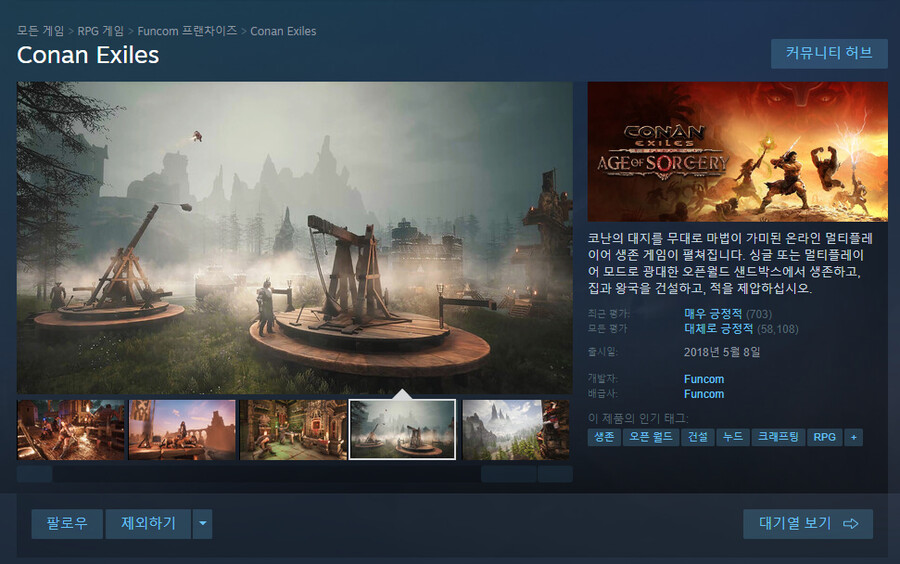Select the 생존 tag
Image resolution: width=900 pixels, height=564 pixels.
[x=604, y=437]
